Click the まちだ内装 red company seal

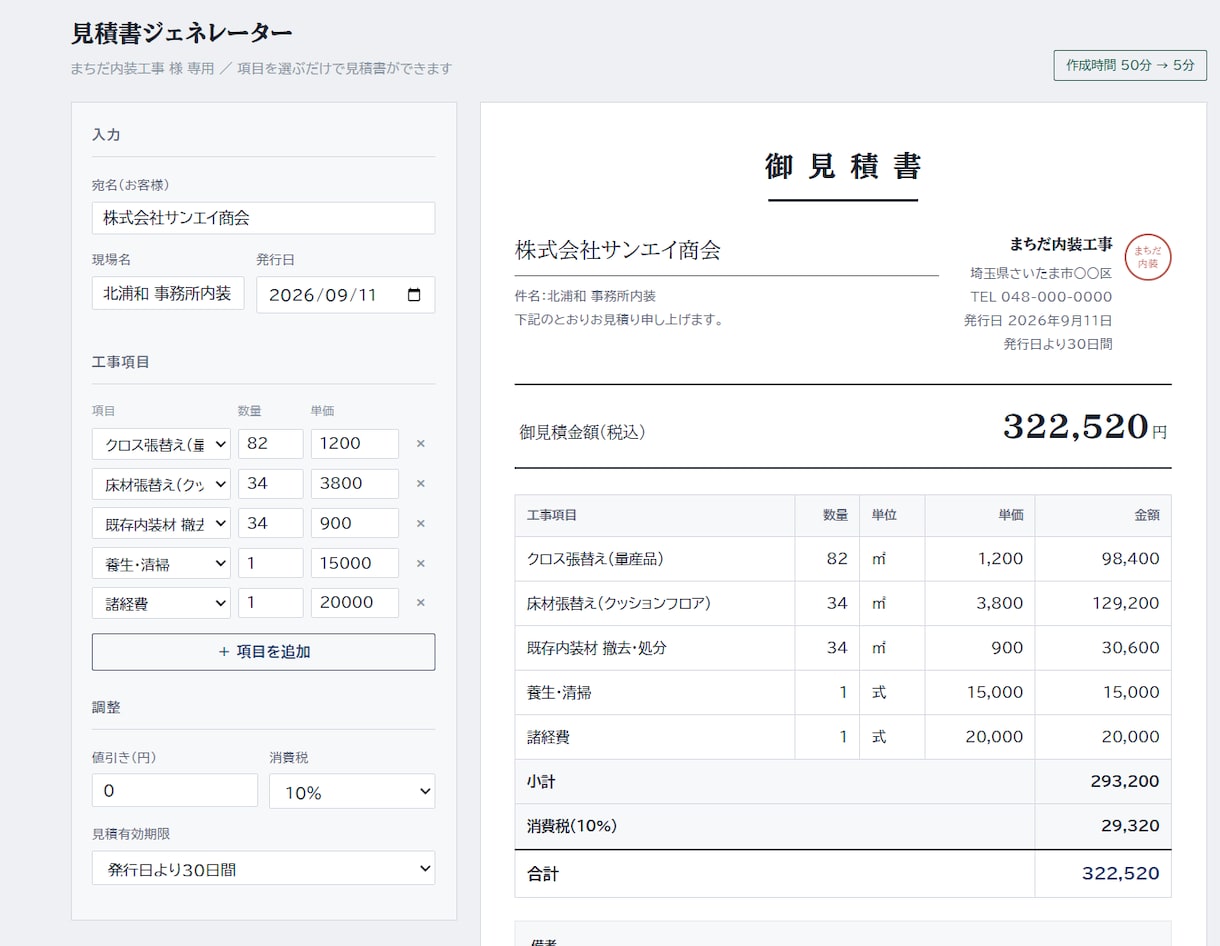[1148, 257]
